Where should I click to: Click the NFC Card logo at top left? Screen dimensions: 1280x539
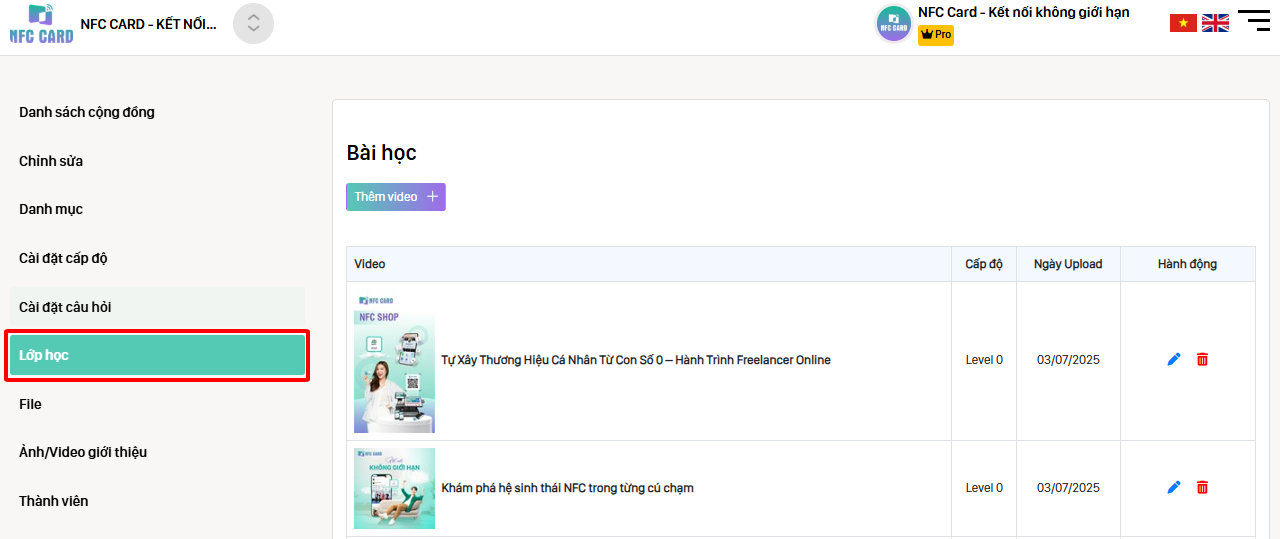pyautogui.click(x=42, y=24)
